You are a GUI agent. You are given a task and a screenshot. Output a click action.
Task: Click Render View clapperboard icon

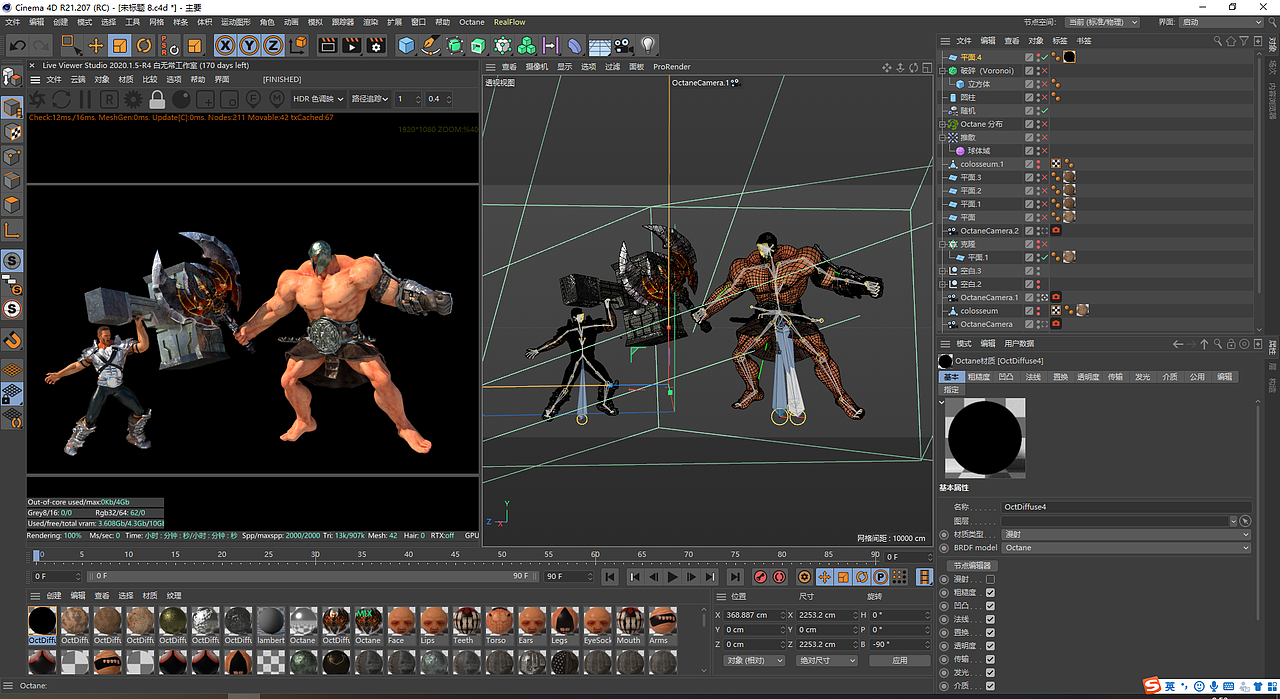[327, 45]
